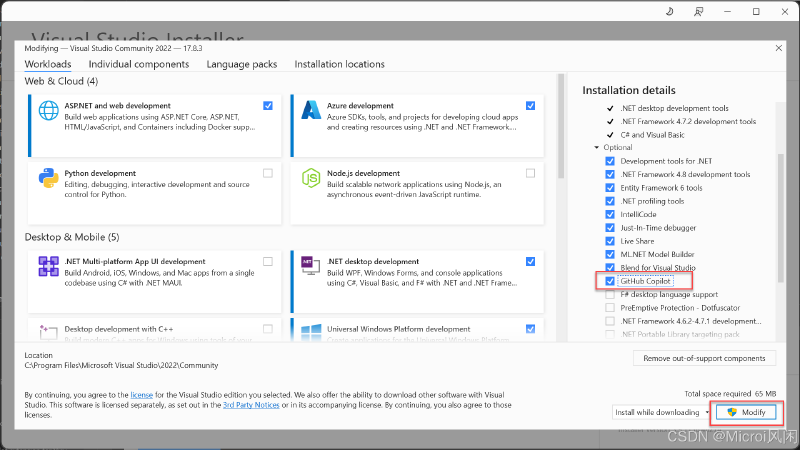Click the Modify button
The height and width of the screenshot is (450, 800).
(x=746, y=412)
